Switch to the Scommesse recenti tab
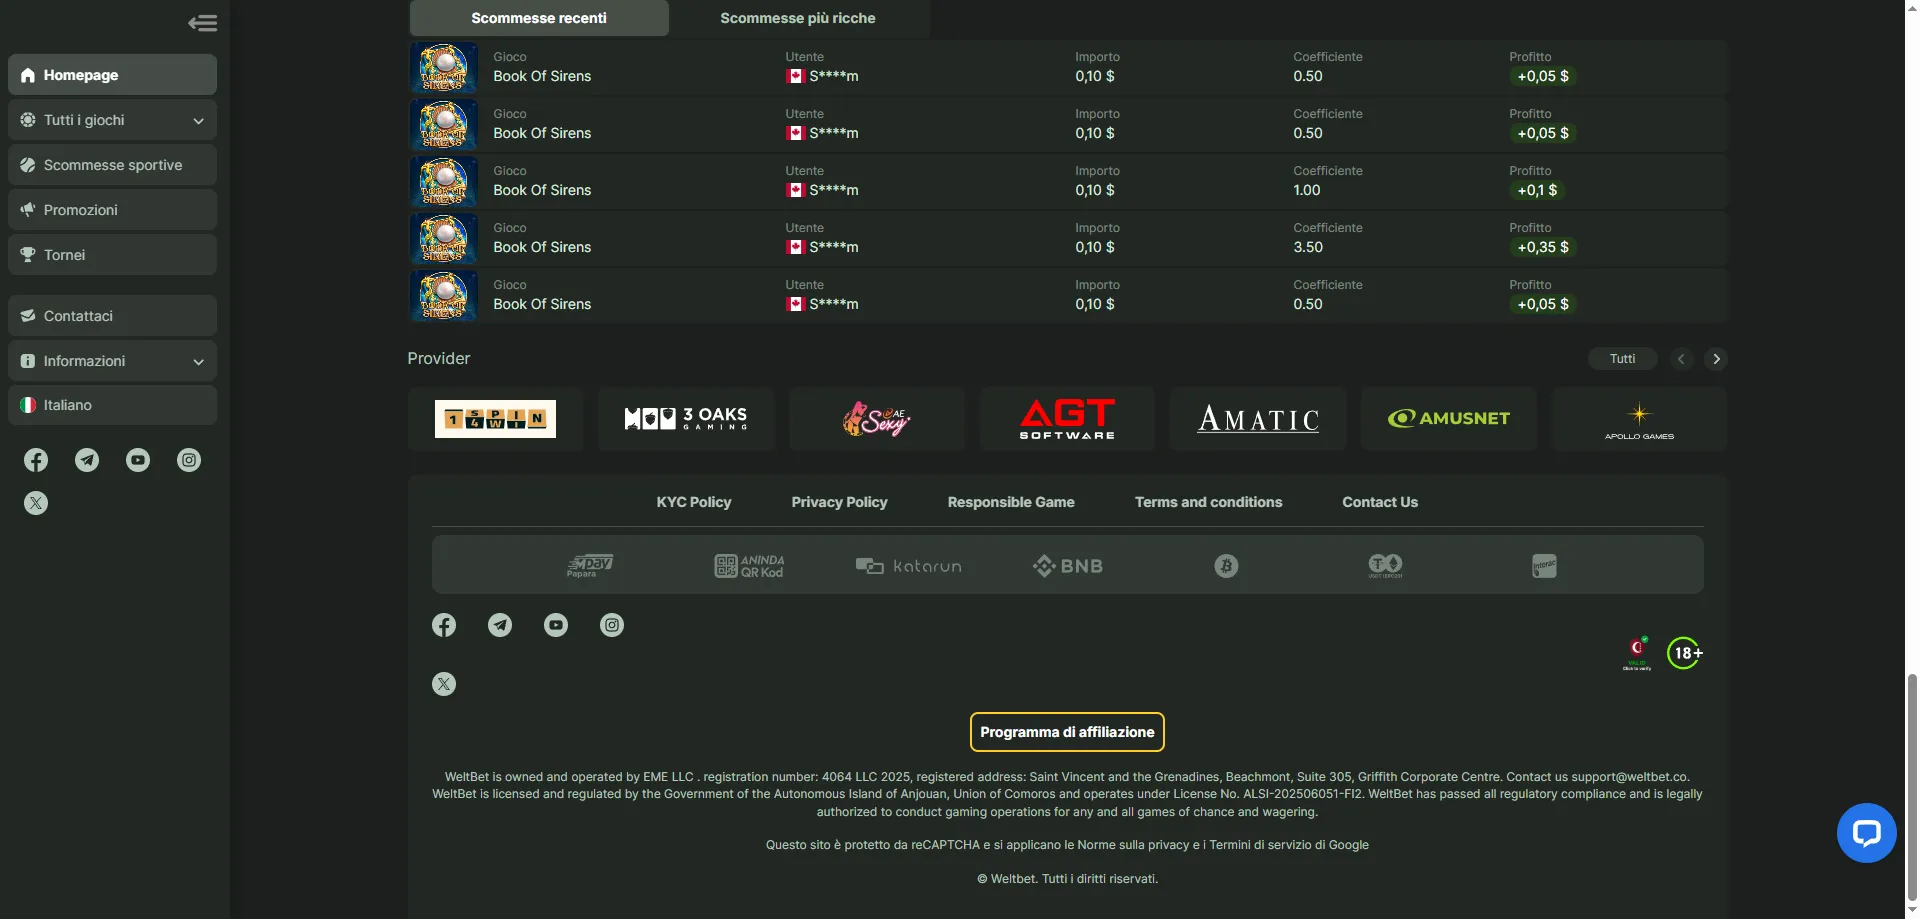 539,18
